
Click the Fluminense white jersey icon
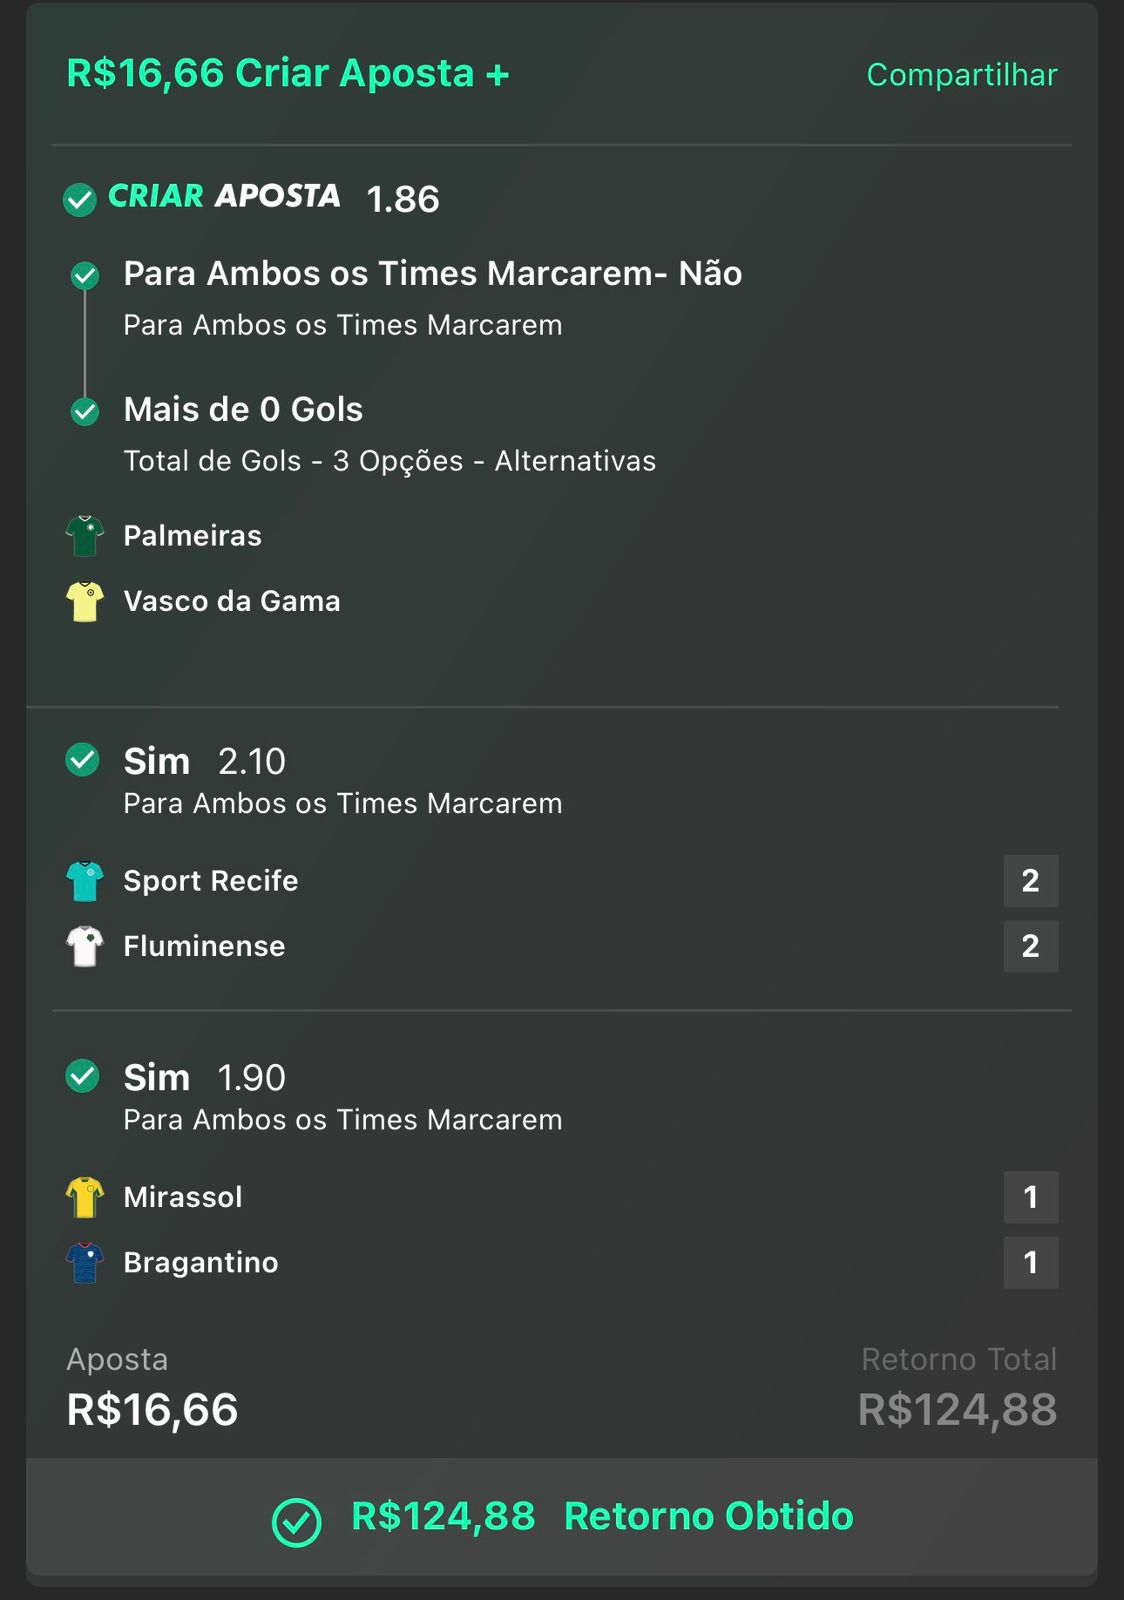(85, 946)
